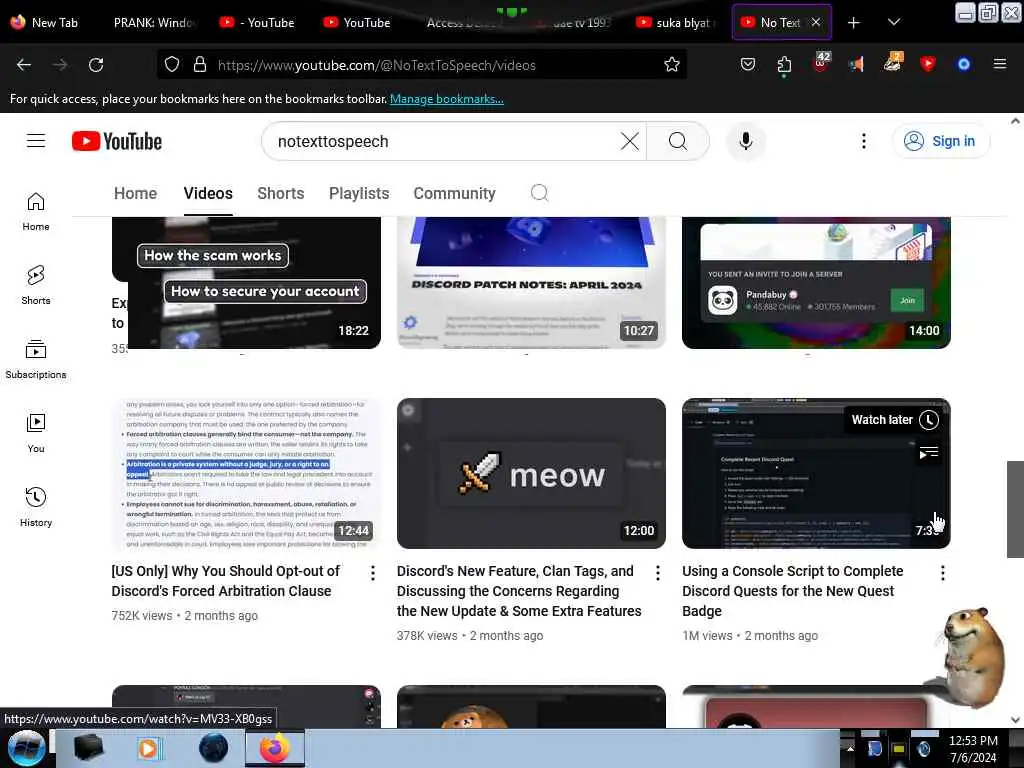Close the No Text tab
Viewport: 1024px width, 768px height.
point(816,22)
